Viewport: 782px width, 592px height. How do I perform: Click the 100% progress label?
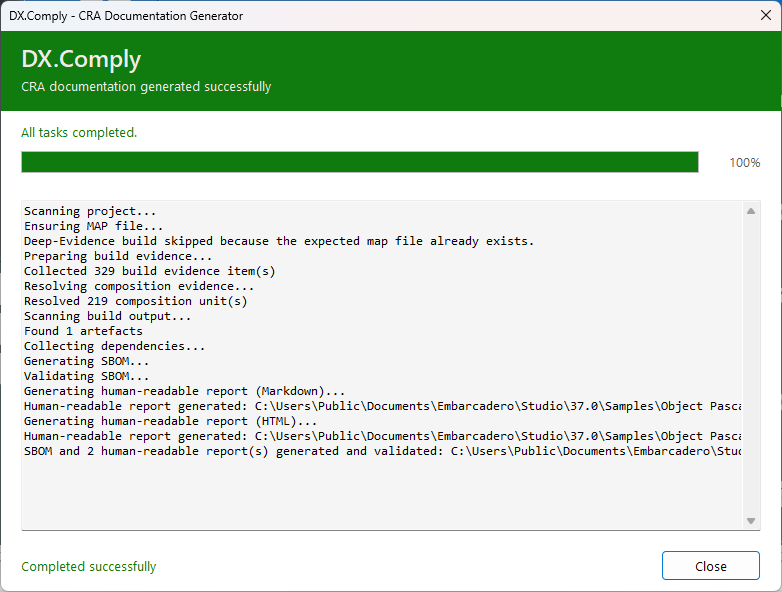745,163
